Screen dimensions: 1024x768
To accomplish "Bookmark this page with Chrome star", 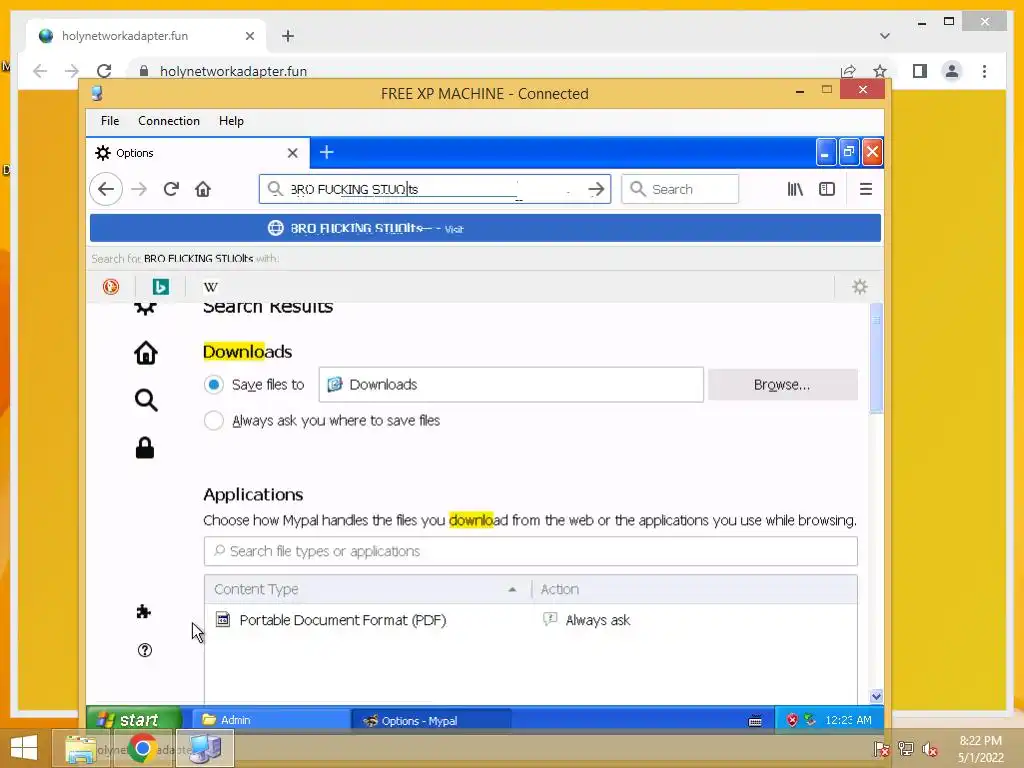I will coord(880,71).
